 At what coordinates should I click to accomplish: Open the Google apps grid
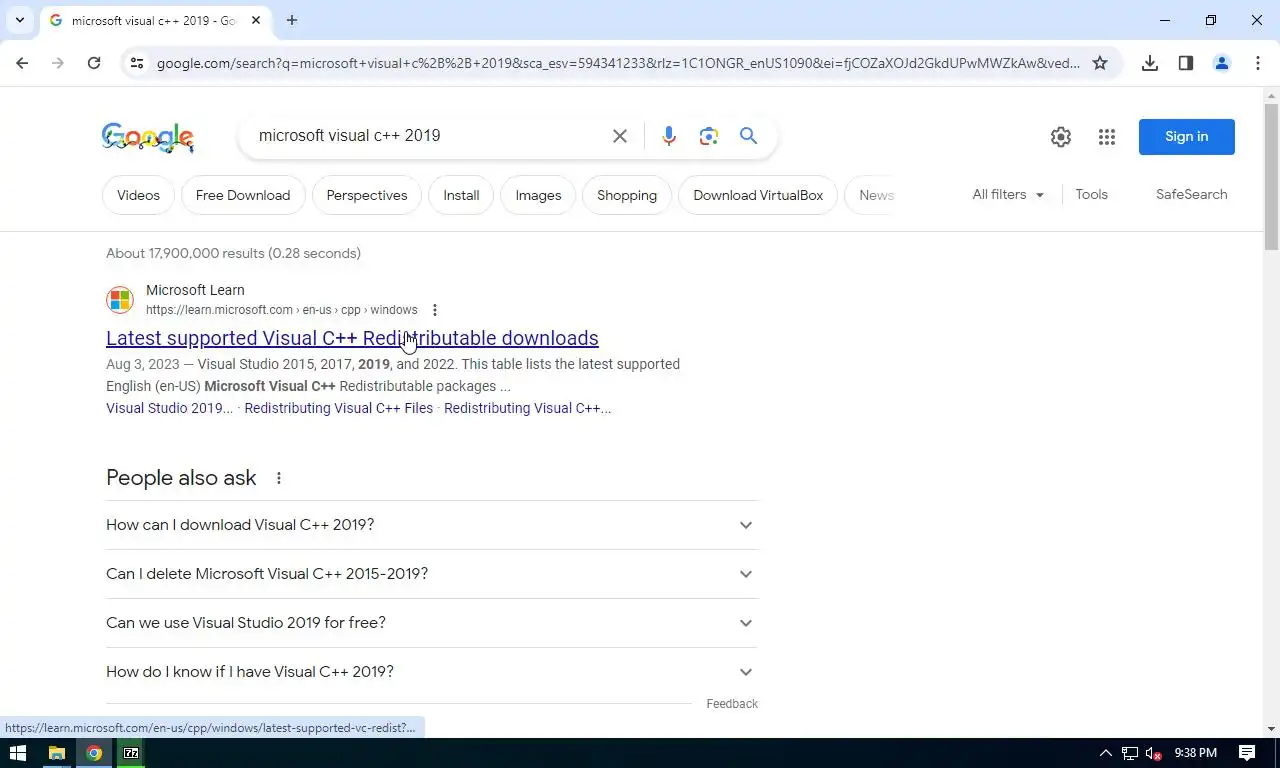point(1107,137)
